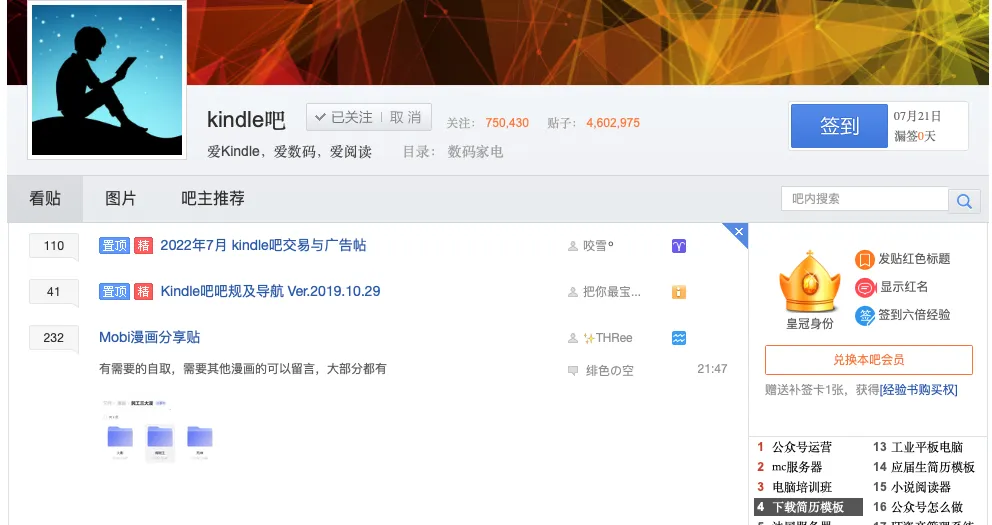Focus the 吧内搜索 search field
The width and height of the screenshot is (992, 525).
864,199
